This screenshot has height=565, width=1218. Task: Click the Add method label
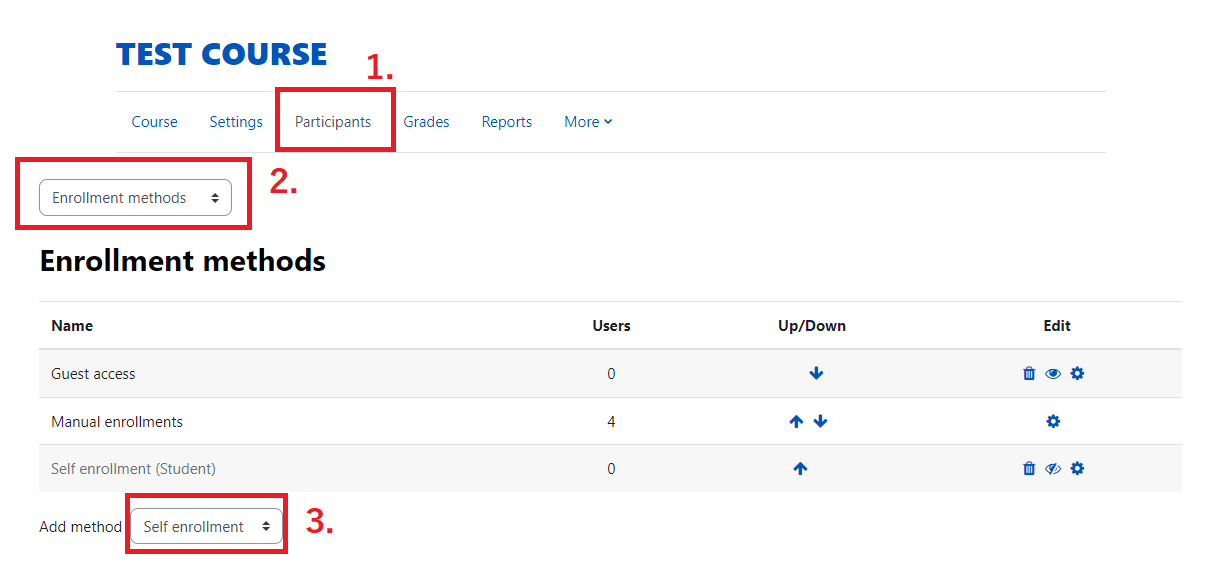click(80, 527)
